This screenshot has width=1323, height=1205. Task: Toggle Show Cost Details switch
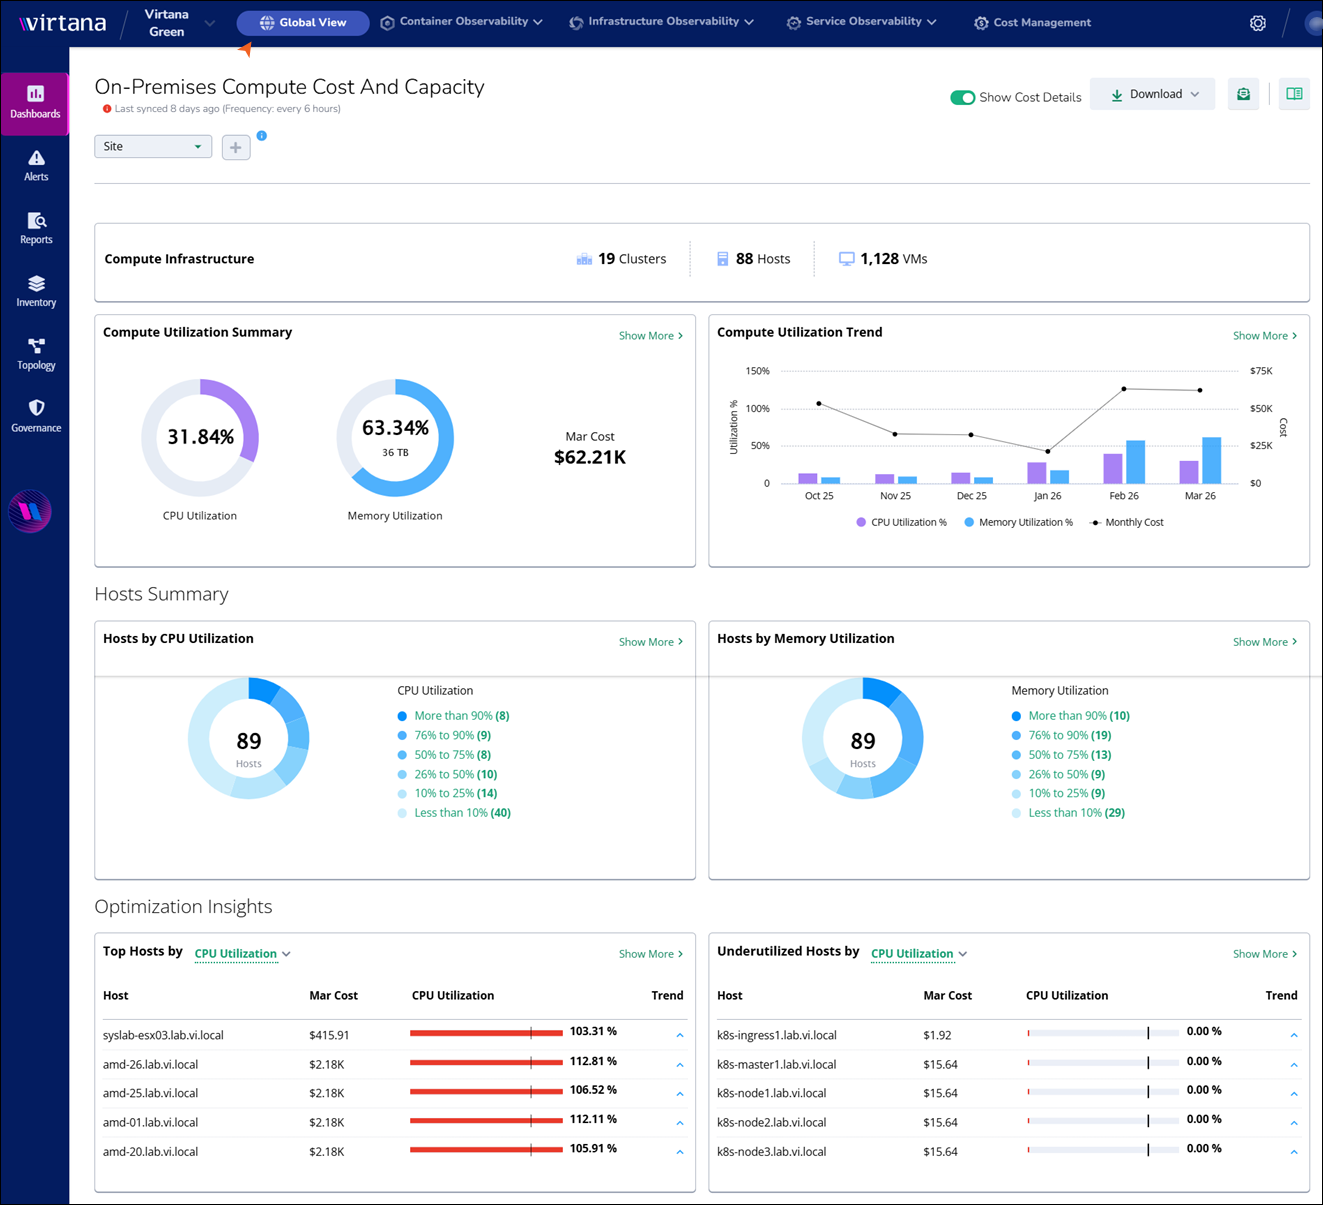[962, 97]
